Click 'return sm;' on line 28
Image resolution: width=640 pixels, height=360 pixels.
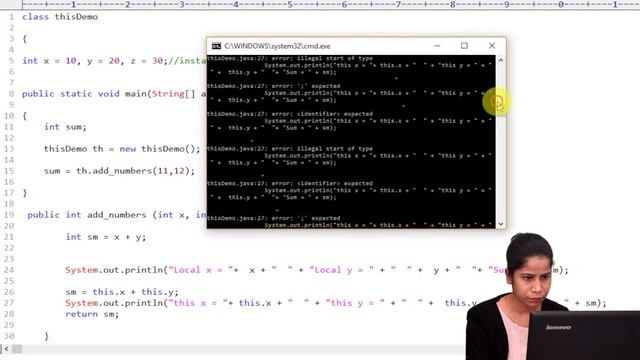tap(92, 314)
